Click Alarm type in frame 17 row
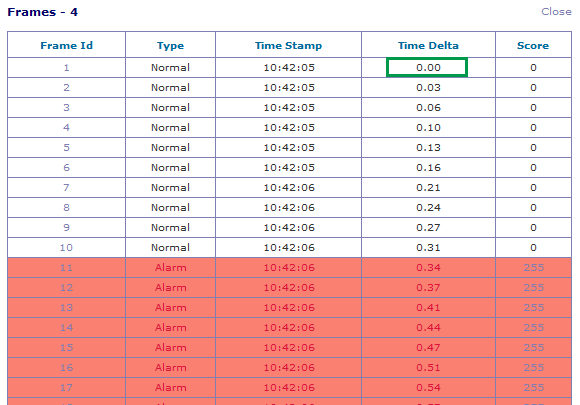 pyautogui.click(x=170, y=387)
